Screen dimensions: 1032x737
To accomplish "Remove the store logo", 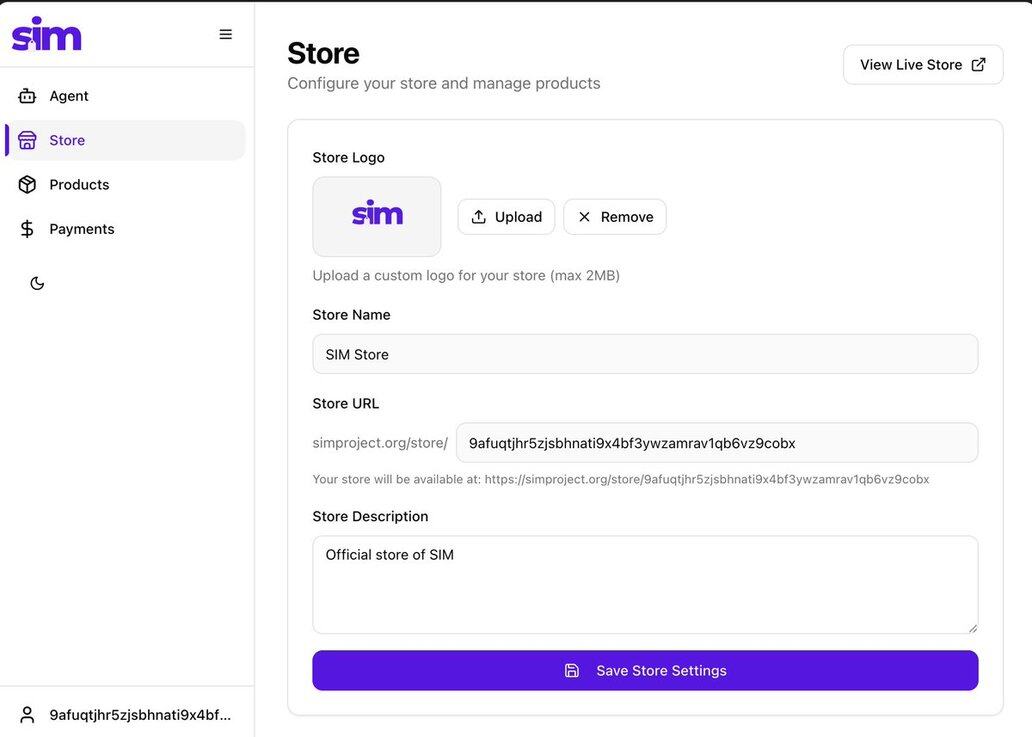I will click(615, 217).
